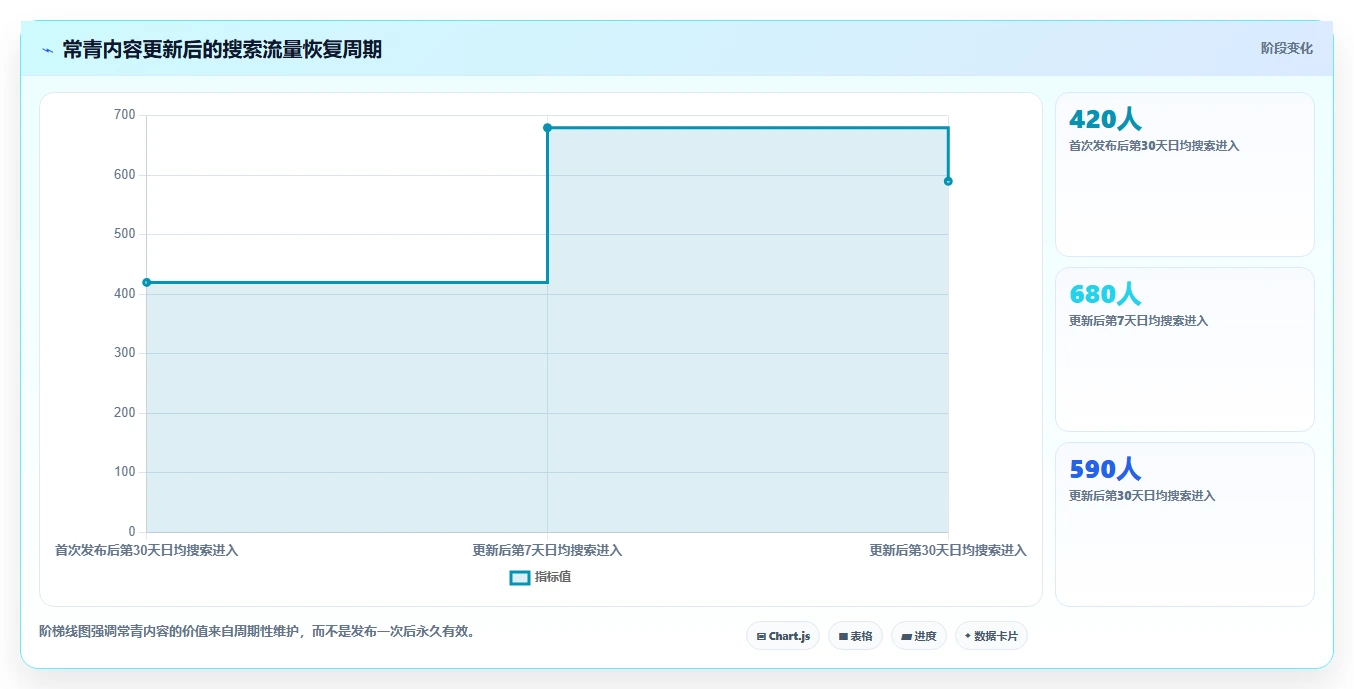Click the 680人 stat value
1354x689 pixels.
pyautogui.click(x=1105, y=295)
